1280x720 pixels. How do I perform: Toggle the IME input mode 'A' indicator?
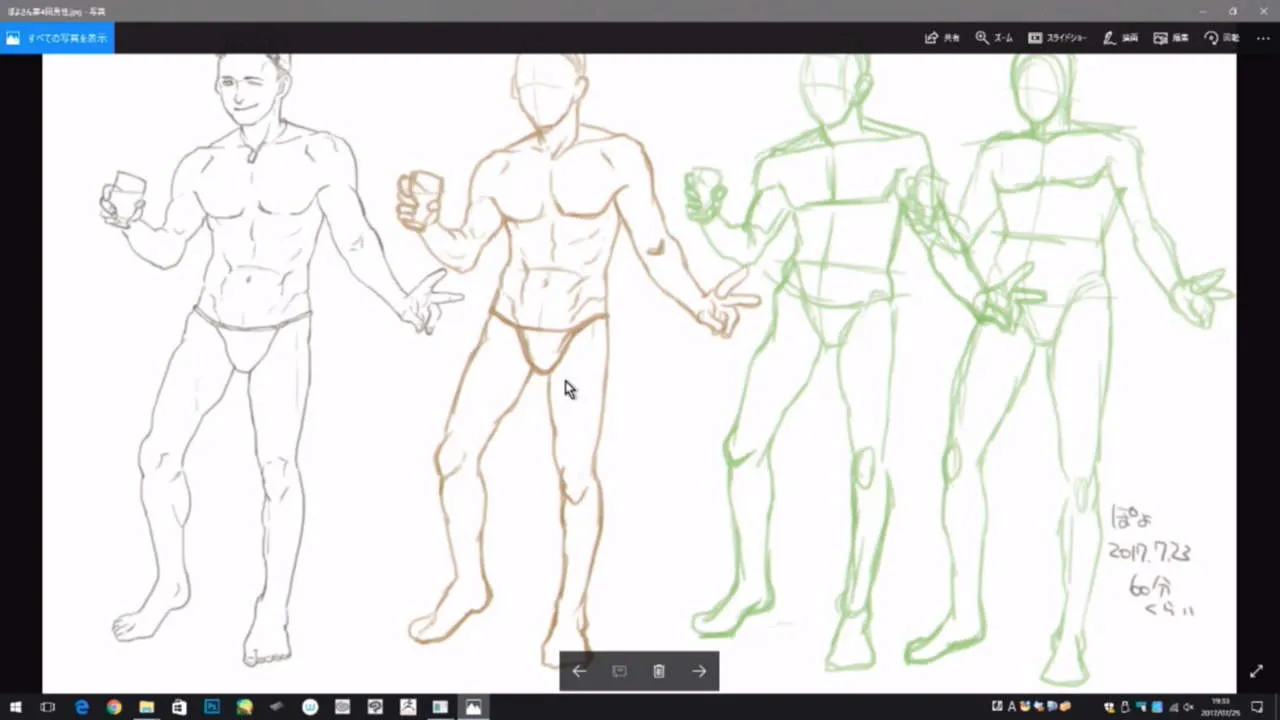(1012, 707)
